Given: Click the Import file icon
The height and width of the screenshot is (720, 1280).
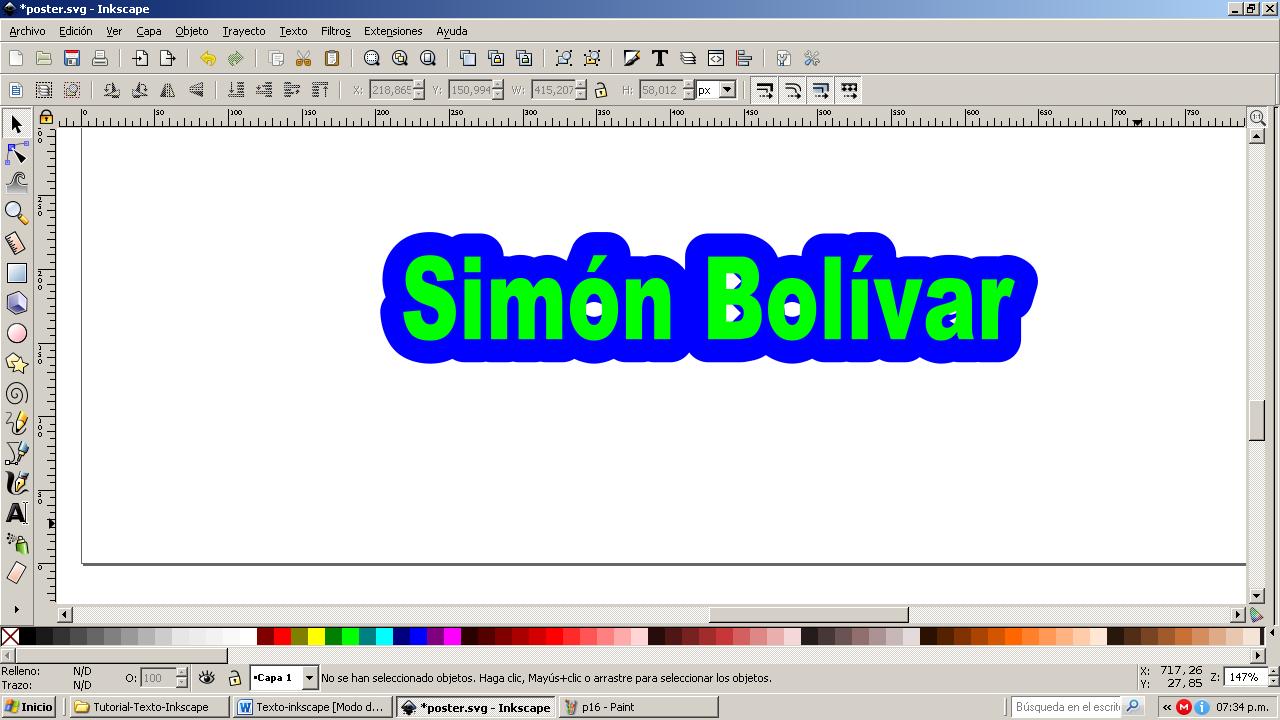Looking at the screenshot, I should point(140,59).
